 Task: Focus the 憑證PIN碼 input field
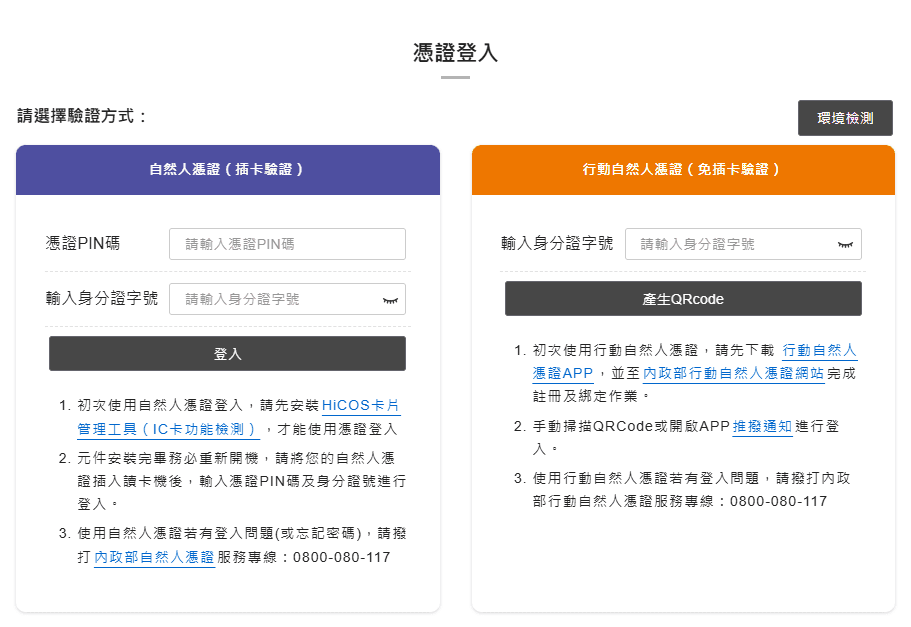pos(287,244)
